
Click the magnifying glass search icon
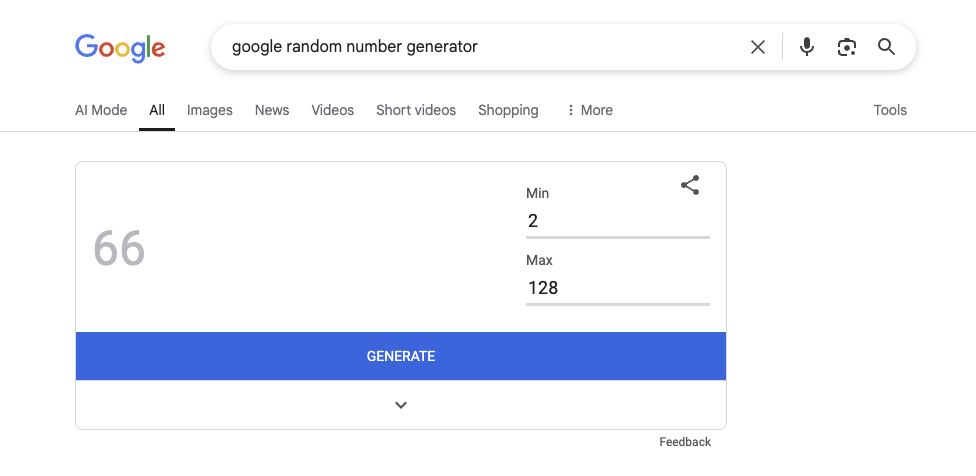click(x=886, y=47)
